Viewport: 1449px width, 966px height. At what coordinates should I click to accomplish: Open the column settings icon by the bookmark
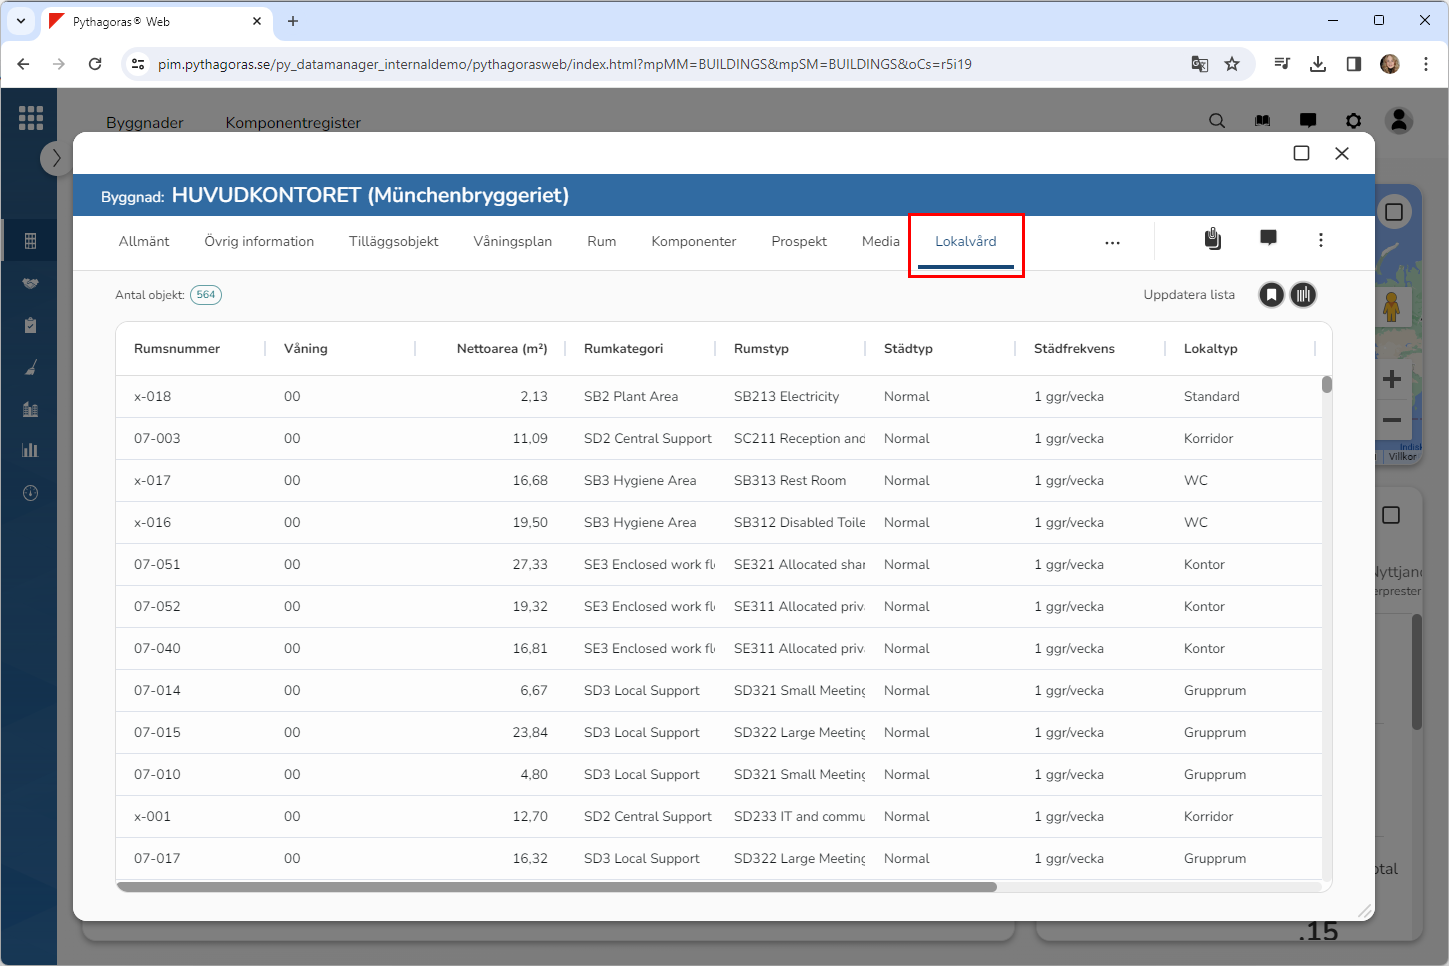click(x=1303, y=295)
